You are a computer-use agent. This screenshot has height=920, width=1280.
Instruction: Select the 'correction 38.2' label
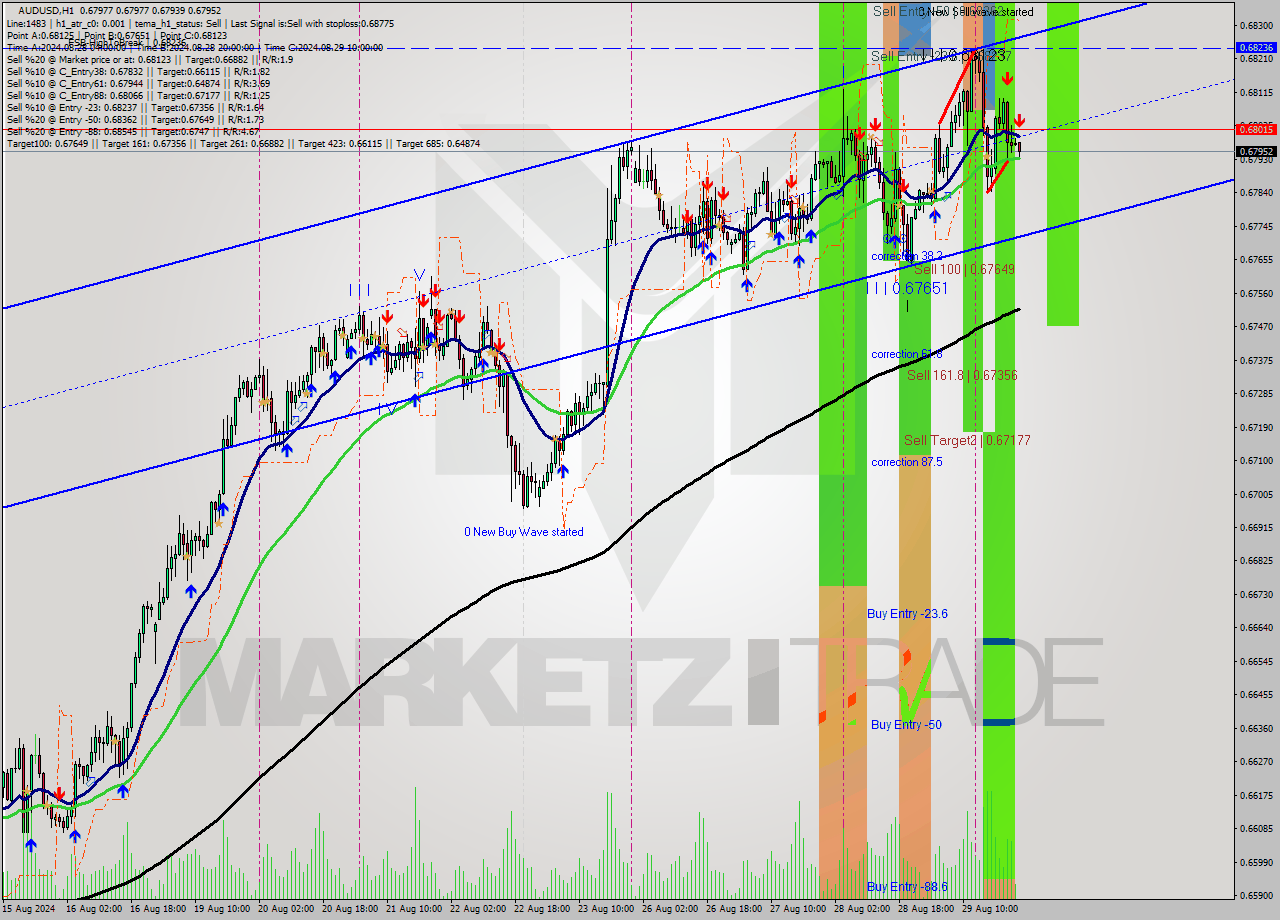pos(908,256)
